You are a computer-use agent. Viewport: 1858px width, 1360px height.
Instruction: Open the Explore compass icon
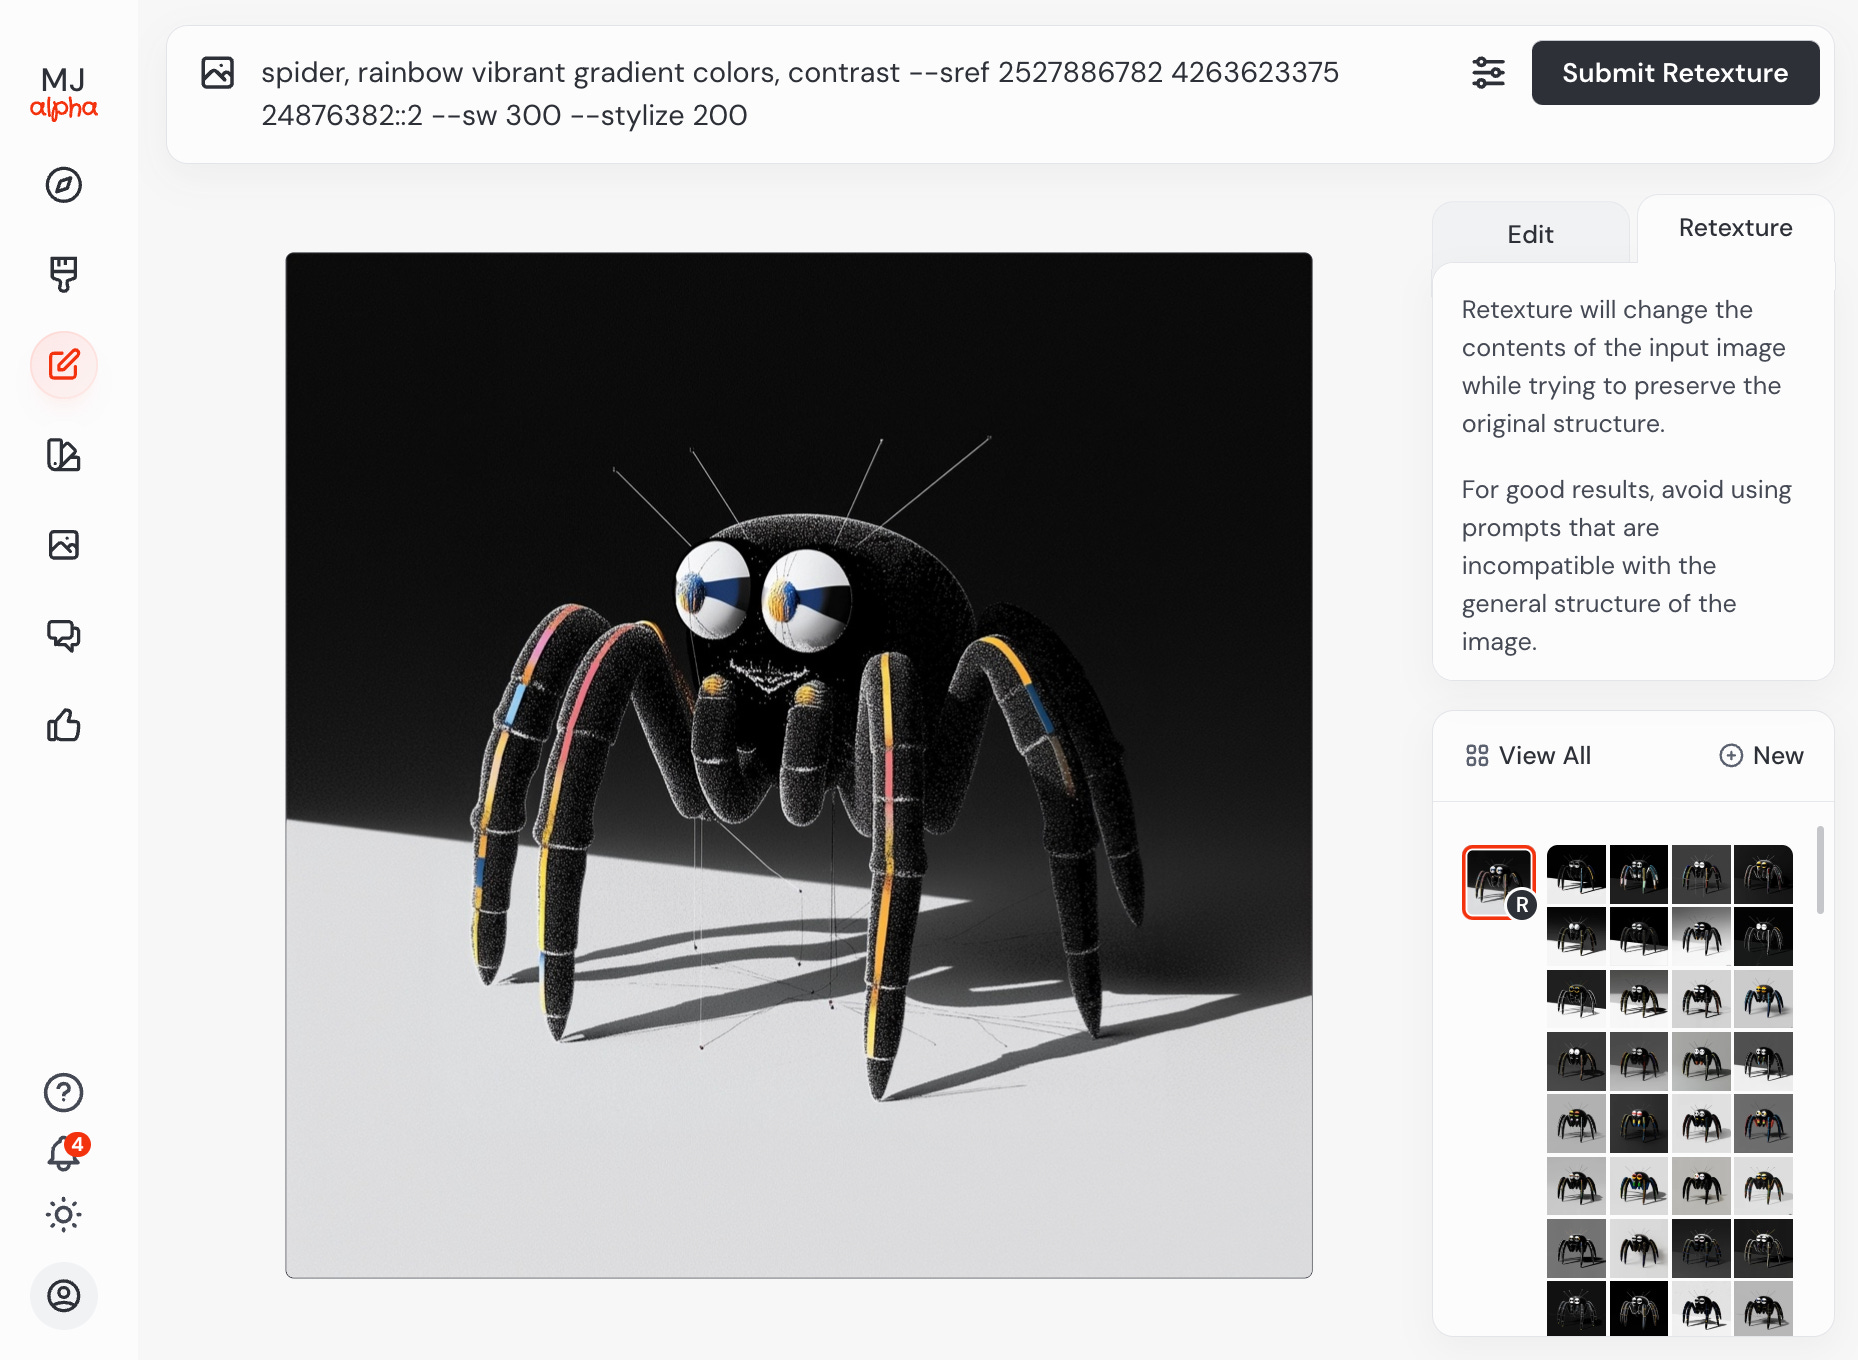(x=64, y=185)
